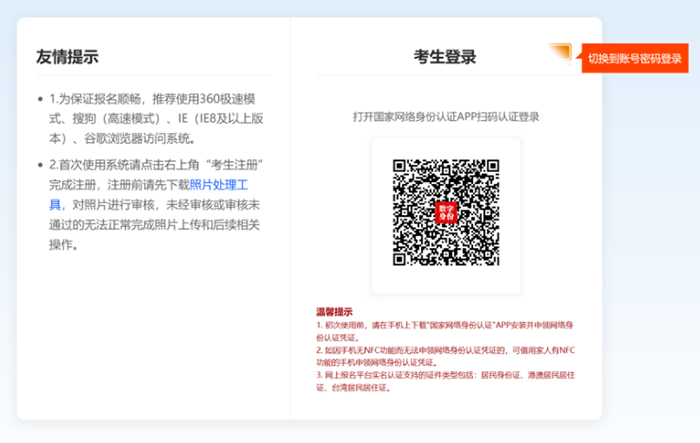Click warning item 3 about supported ID types
The image size is (700, 443).
click(445, 380)
